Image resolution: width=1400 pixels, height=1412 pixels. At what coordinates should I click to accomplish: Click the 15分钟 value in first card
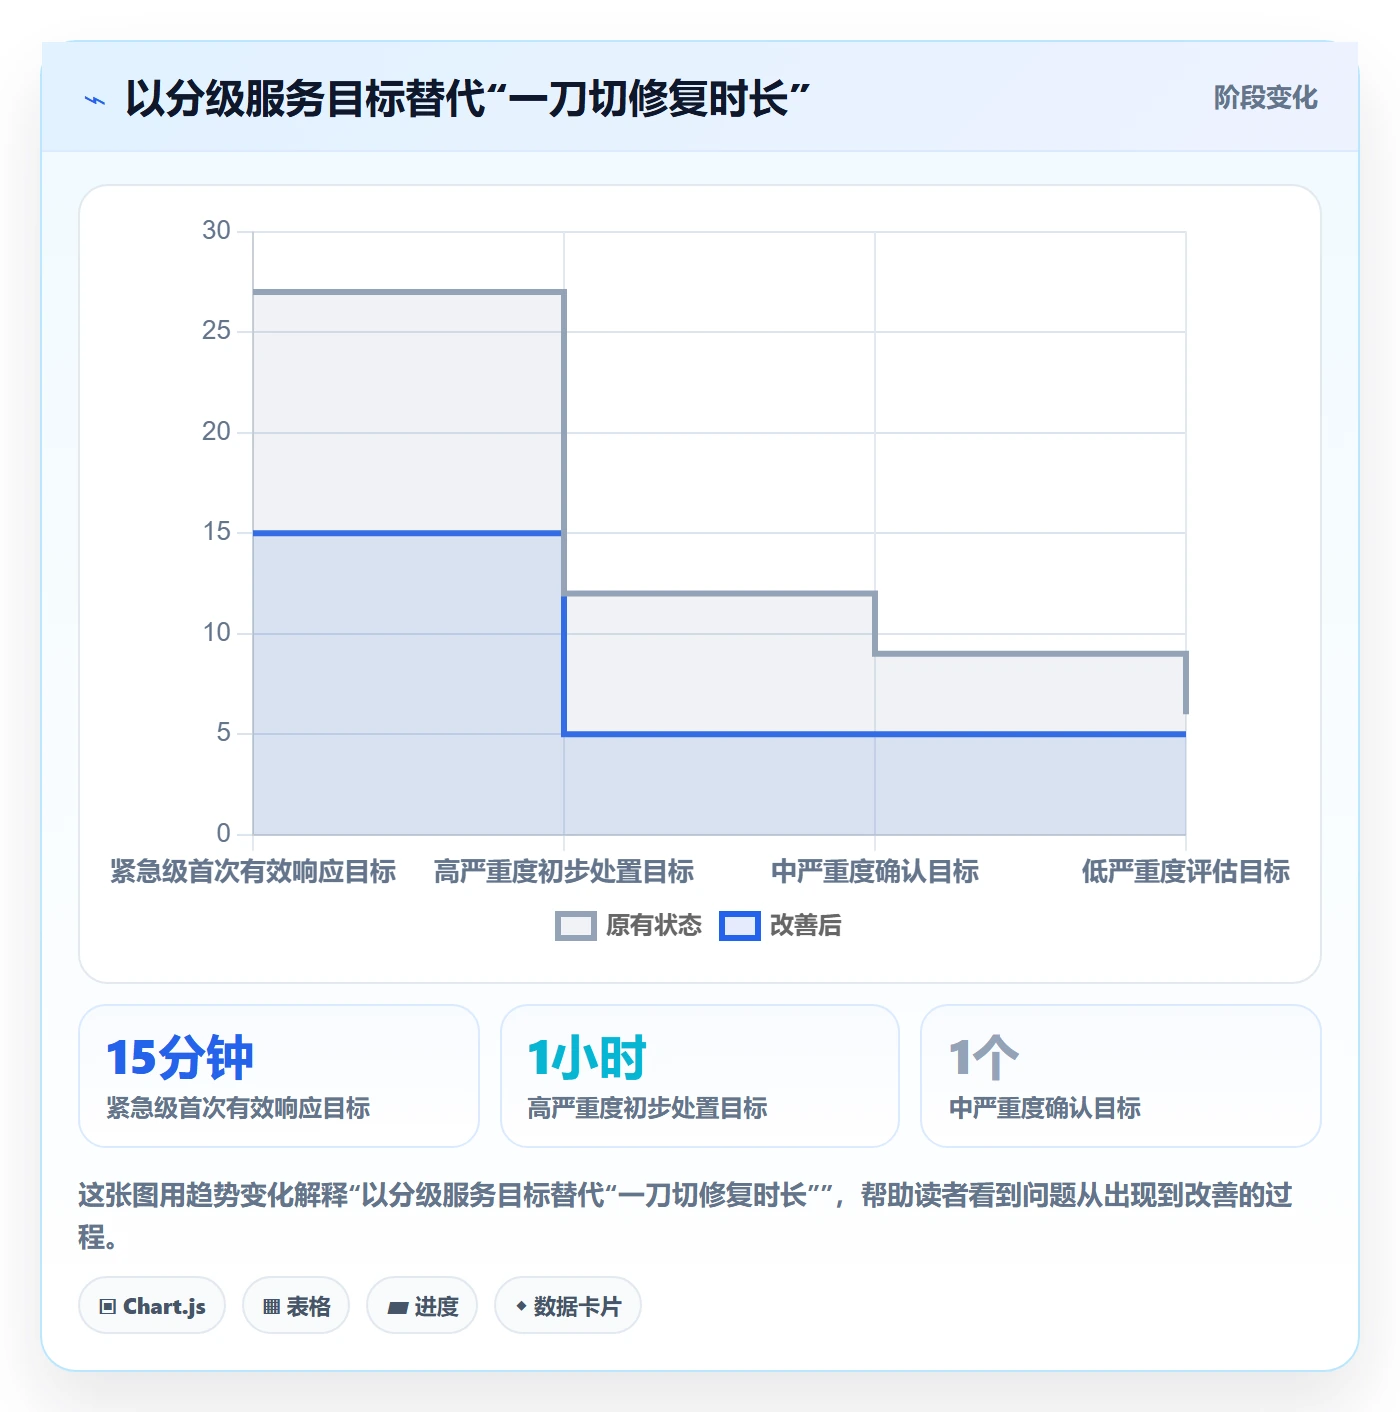click(180, 1058)
